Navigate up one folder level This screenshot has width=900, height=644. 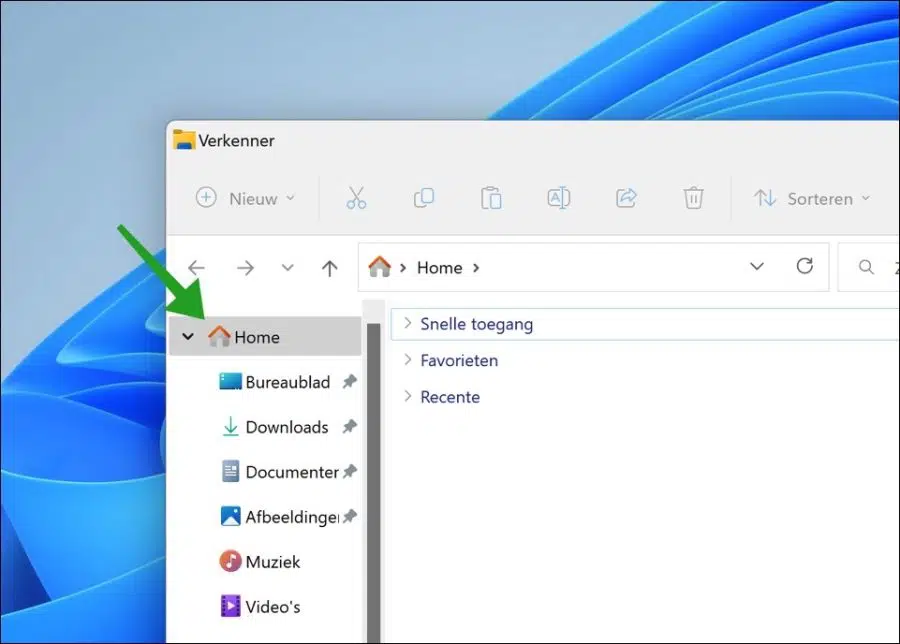click(x=329, y=268)
